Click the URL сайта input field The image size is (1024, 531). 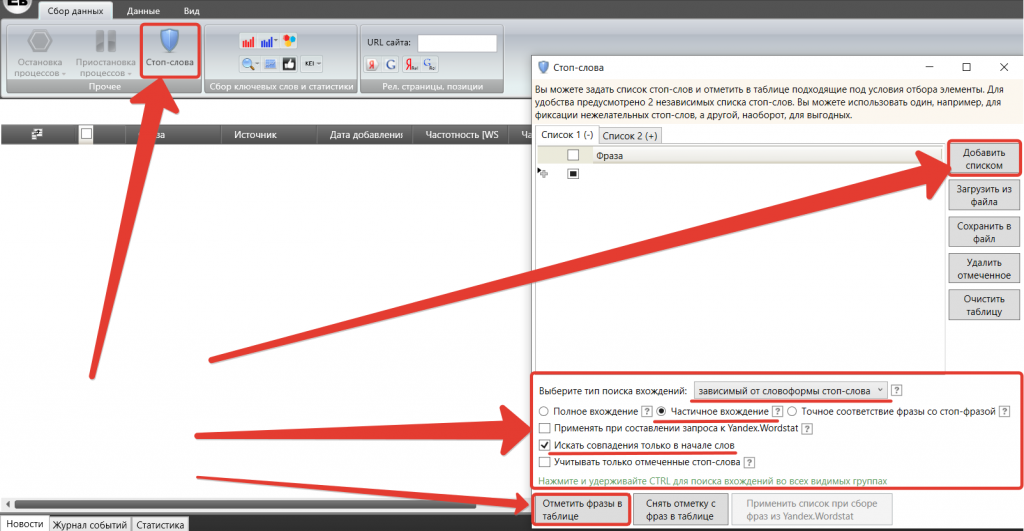(x=457, y=43)
